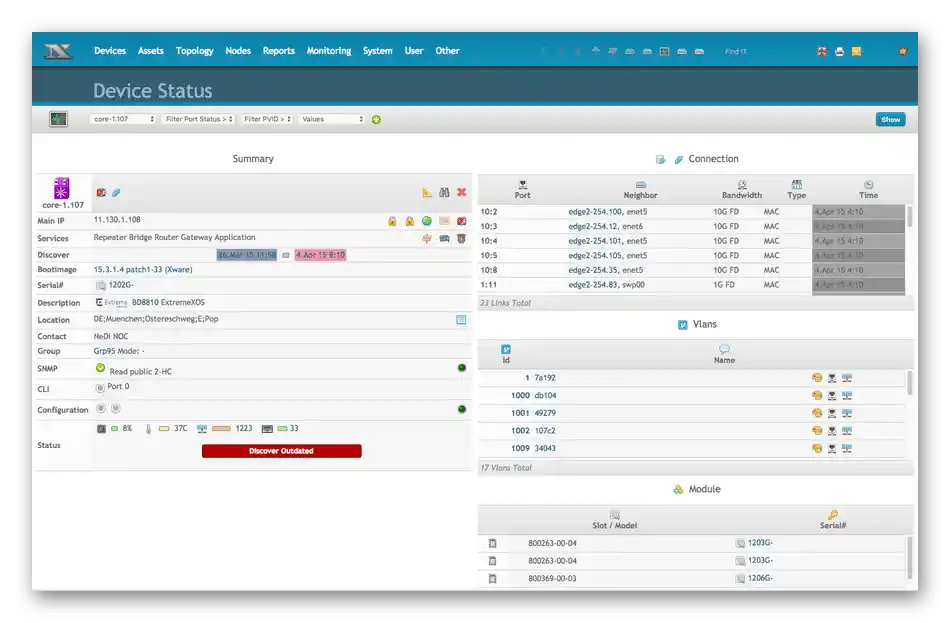The width and height of the screenshot is (950, 623).
Task: Click the monitor graph icon in filter bar
Action: pyautogui.click(x=58, y=119)
